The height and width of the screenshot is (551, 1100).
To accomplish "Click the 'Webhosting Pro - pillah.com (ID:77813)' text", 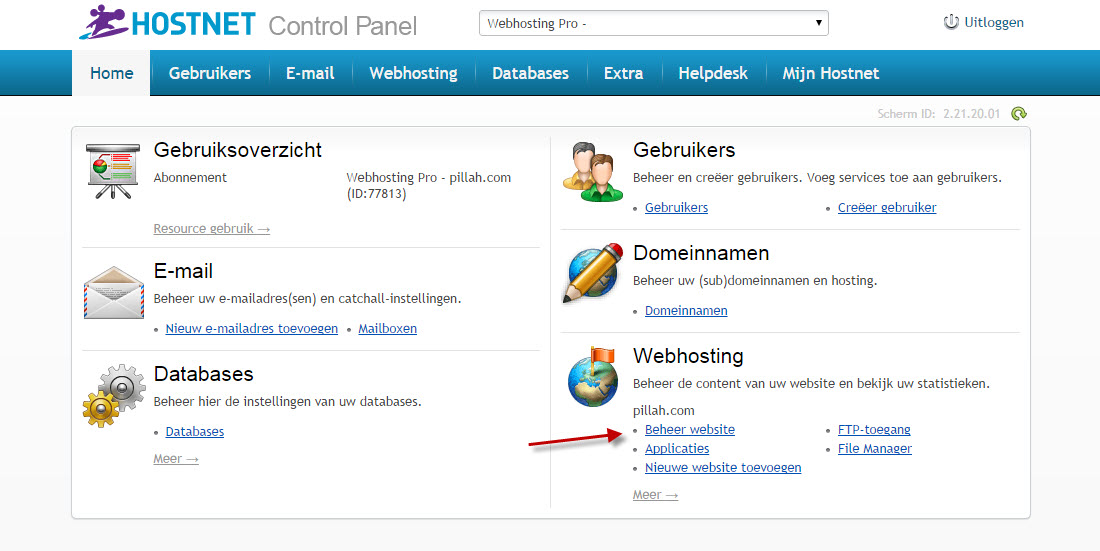I will (x=429, y=185).
